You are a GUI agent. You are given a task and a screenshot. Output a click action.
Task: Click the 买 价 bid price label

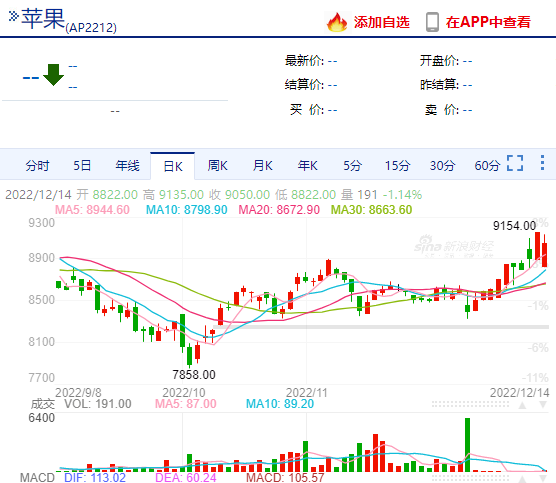click(307, 110)
